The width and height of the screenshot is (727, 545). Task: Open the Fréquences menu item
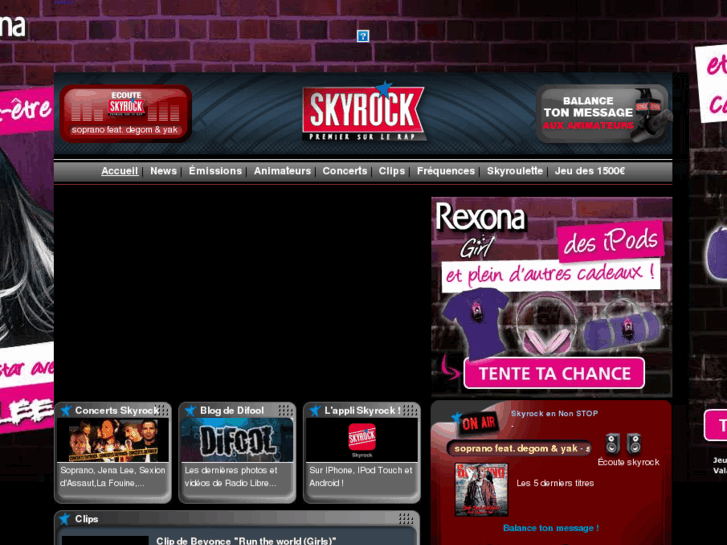point(446,171)
